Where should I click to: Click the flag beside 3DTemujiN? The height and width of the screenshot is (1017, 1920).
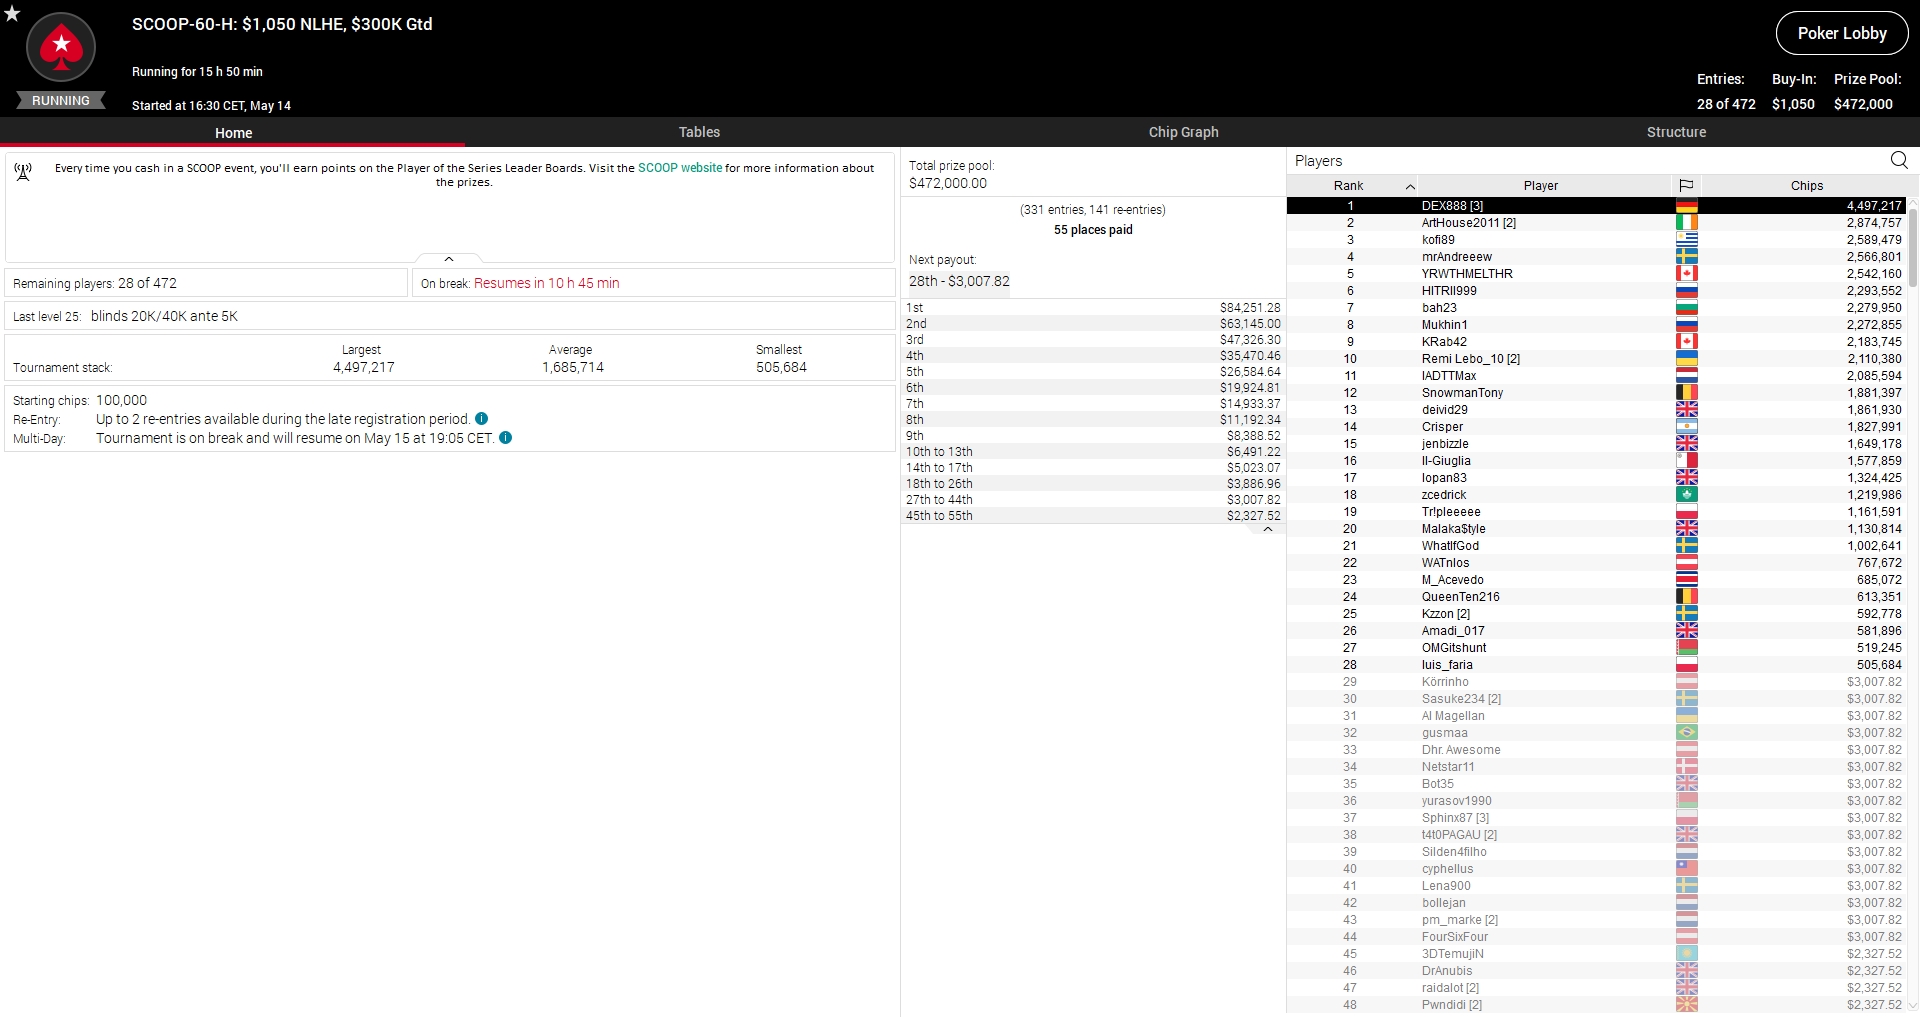click(x=1687, y=954)
